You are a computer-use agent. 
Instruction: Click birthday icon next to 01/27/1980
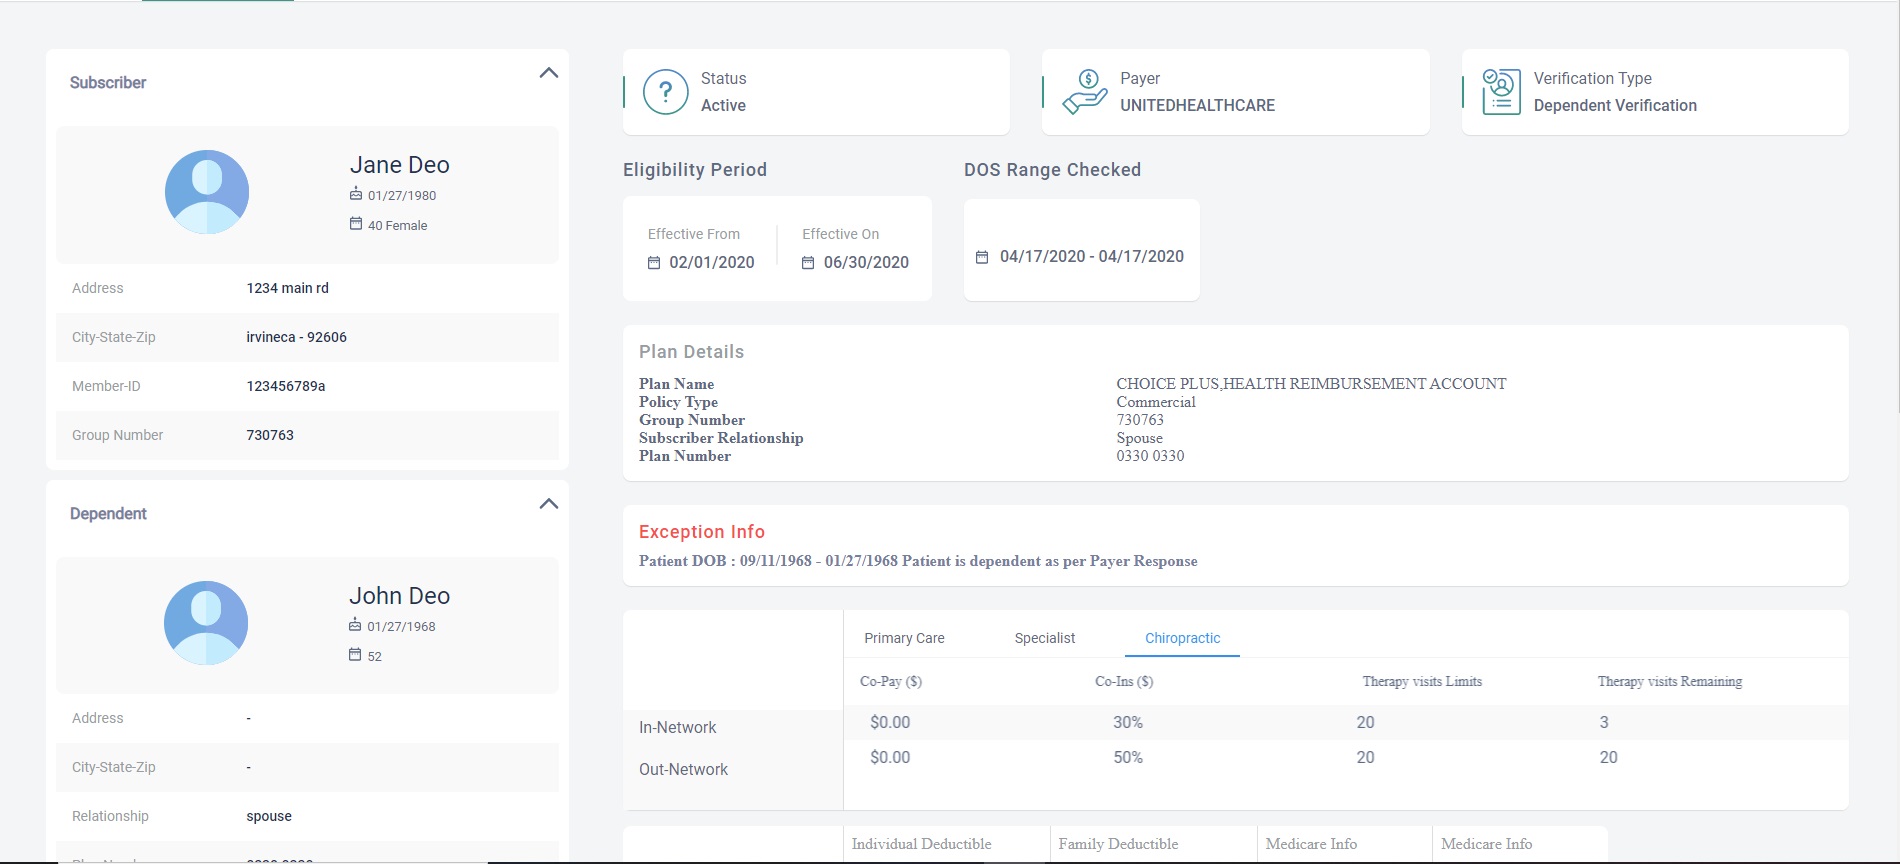pyautogui.click(x=356, y=195)
